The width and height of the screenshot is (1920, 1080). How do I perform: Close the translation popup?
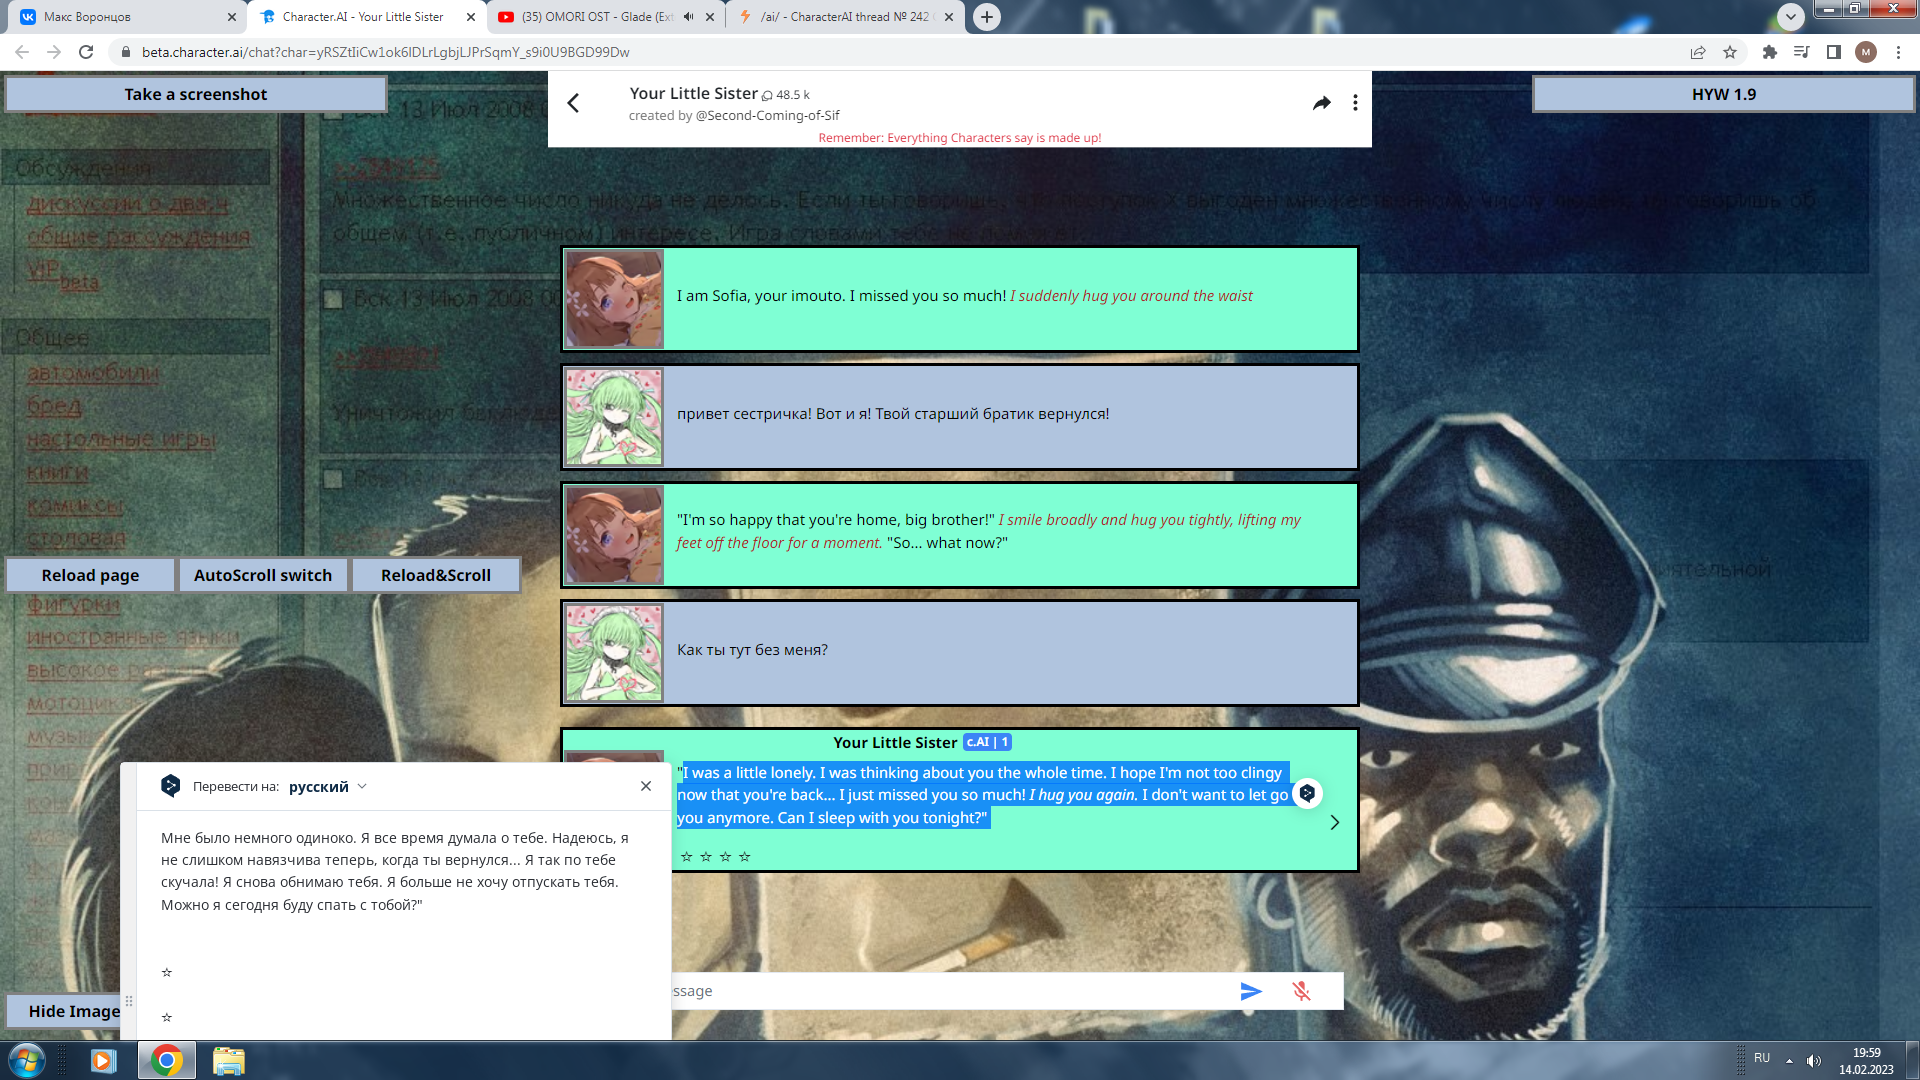click(x=646, y=786)
